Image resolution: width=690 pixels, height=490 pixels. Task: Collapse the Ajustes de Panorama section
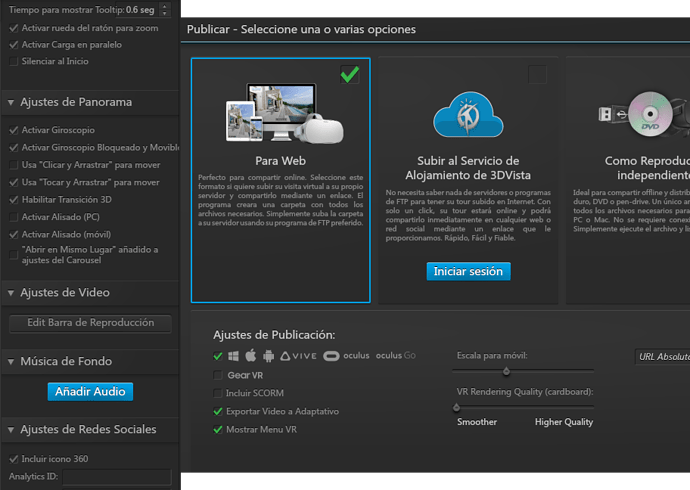coord(11,102)
